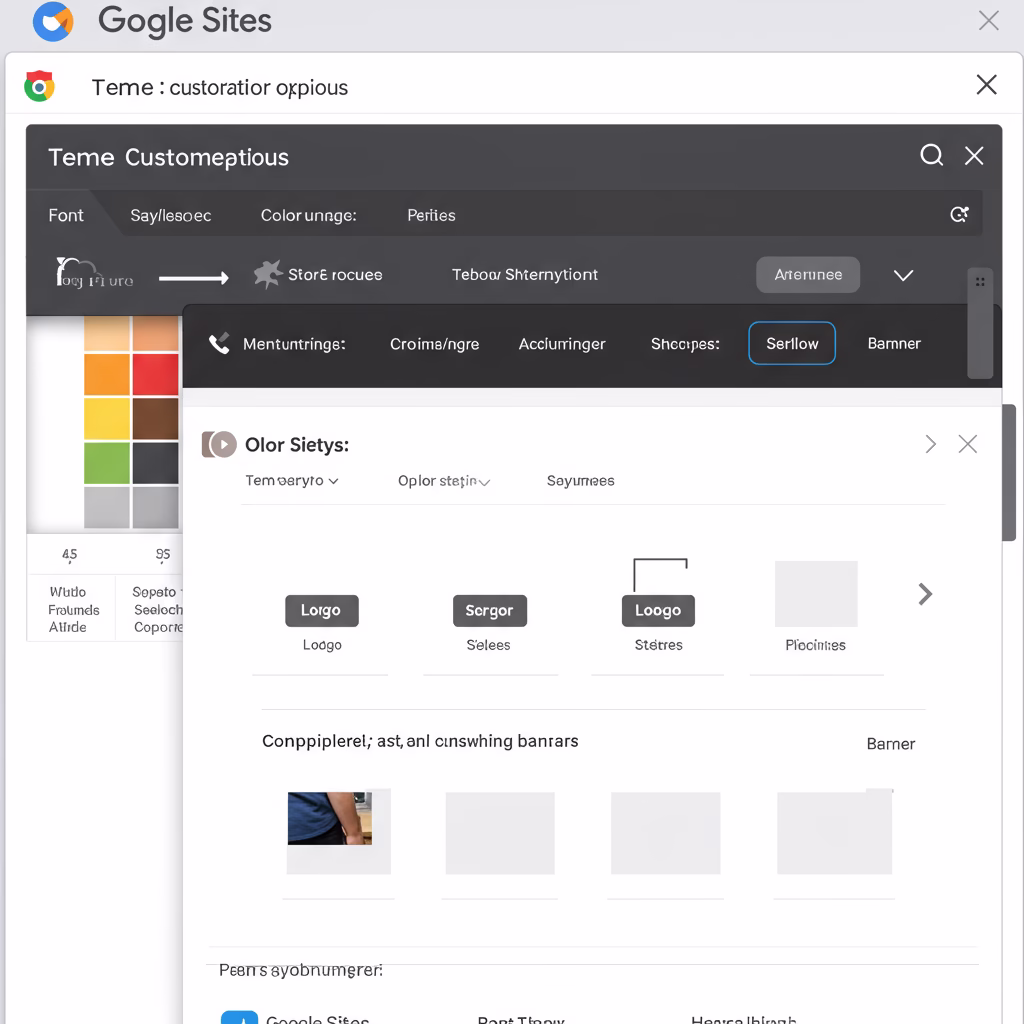The image size is (1024, 1024).
Task: Select the Shcopes menu item
Action: 685,344
